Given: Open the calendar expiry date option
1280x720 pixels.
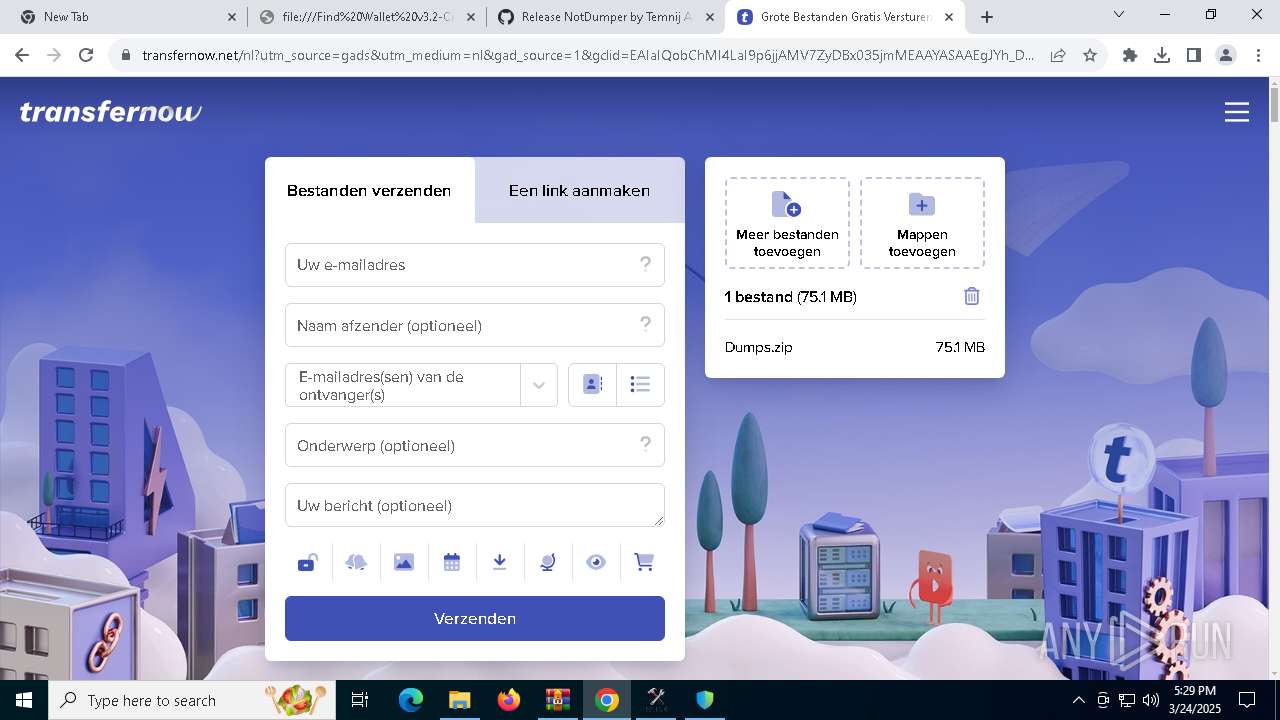Looking at the screenshot, I should click(452, 563).
